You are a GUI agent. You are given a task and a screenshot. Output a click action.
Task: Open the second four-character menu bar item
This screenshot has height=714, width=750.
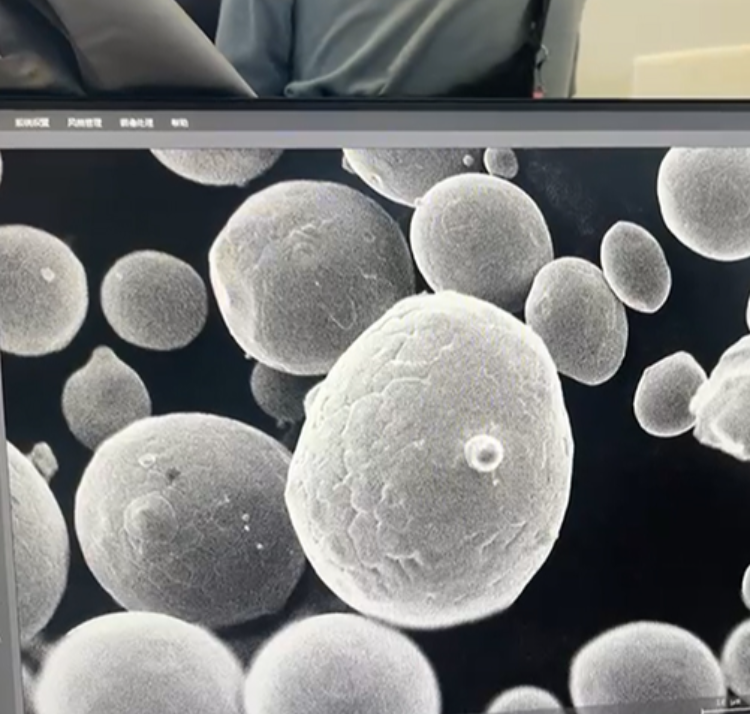[x=85, y=123]
